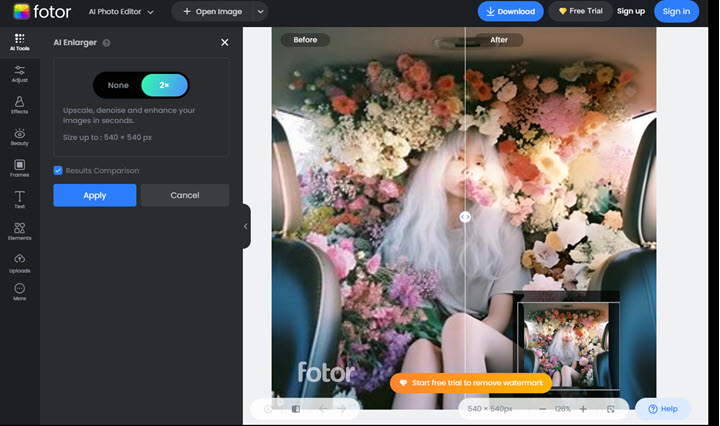
Task: Open the AI Tools sidebar panel
Action: (x=19, y=41)
